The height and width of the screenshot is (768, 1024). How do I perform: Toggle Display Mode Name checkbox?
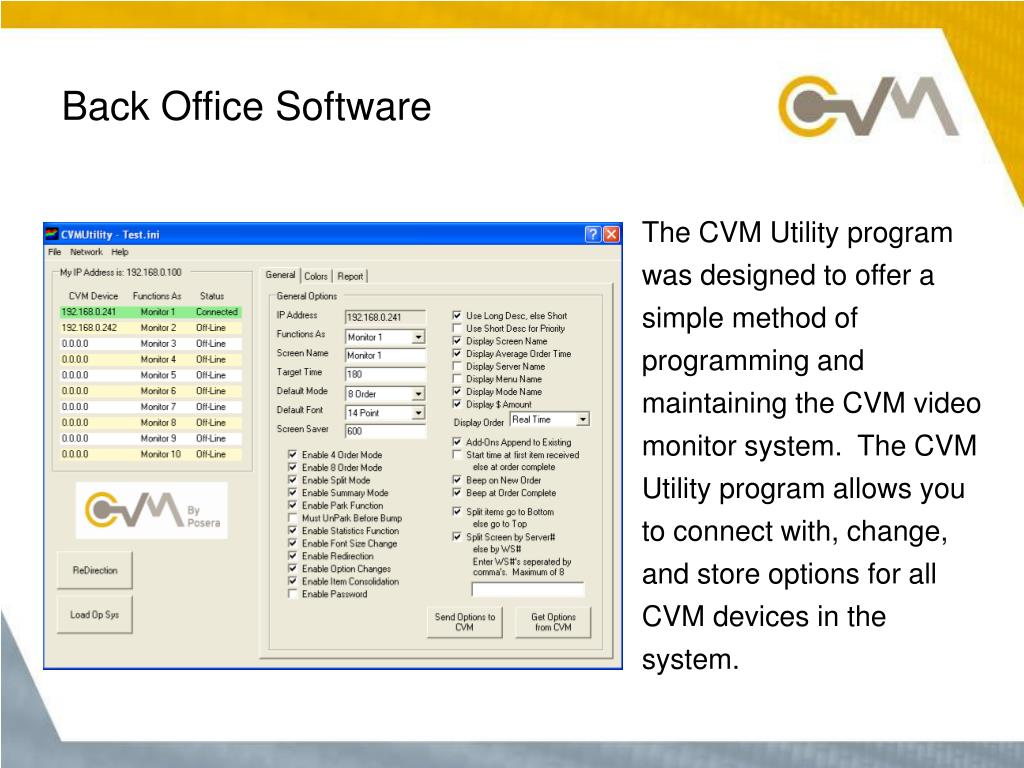click(x=457, y=391)
